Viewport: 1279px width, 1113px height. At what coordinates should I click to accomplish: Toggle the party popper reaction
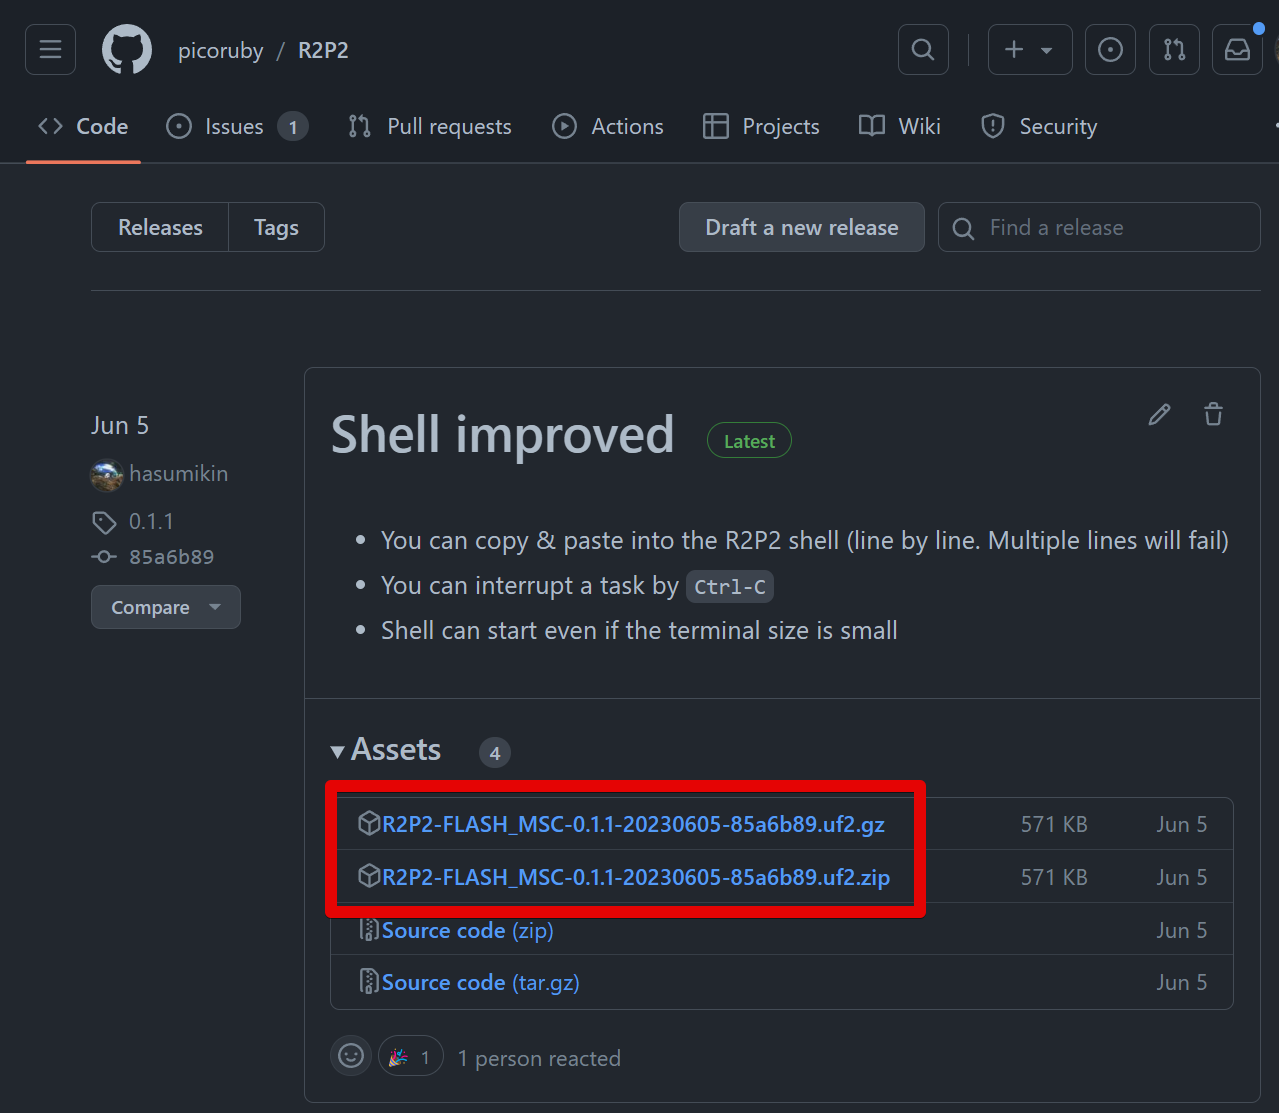pos(411,1056)
